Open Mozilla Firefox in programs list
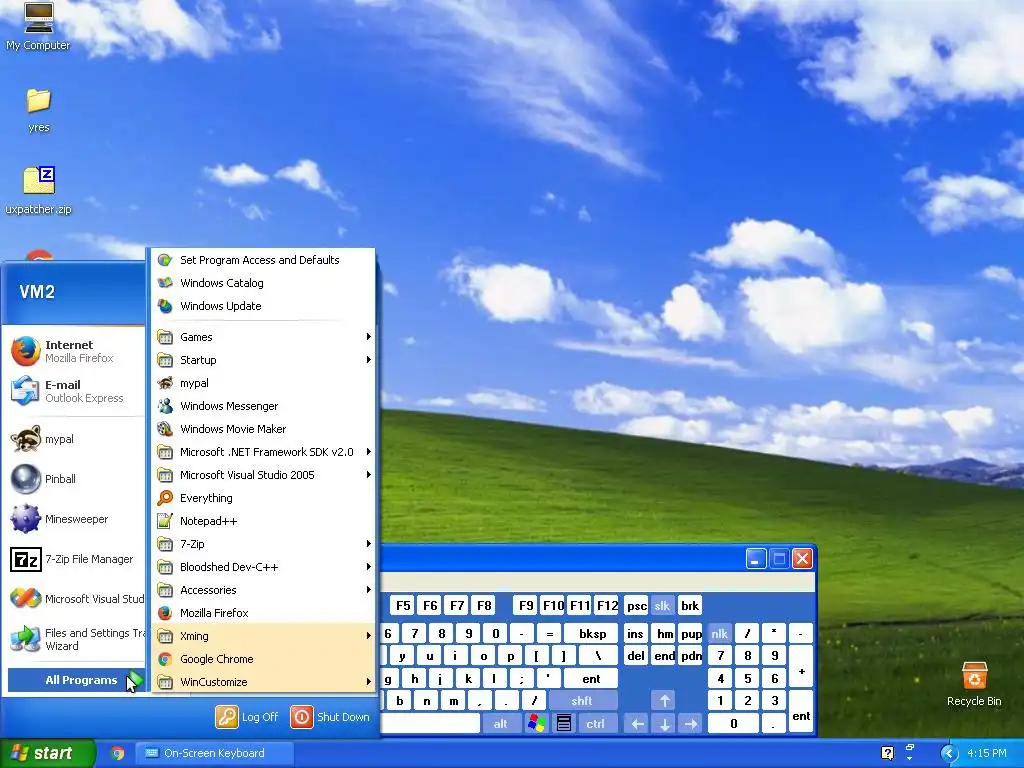Viewport: 1024px width, 768px height. (264, 613)
